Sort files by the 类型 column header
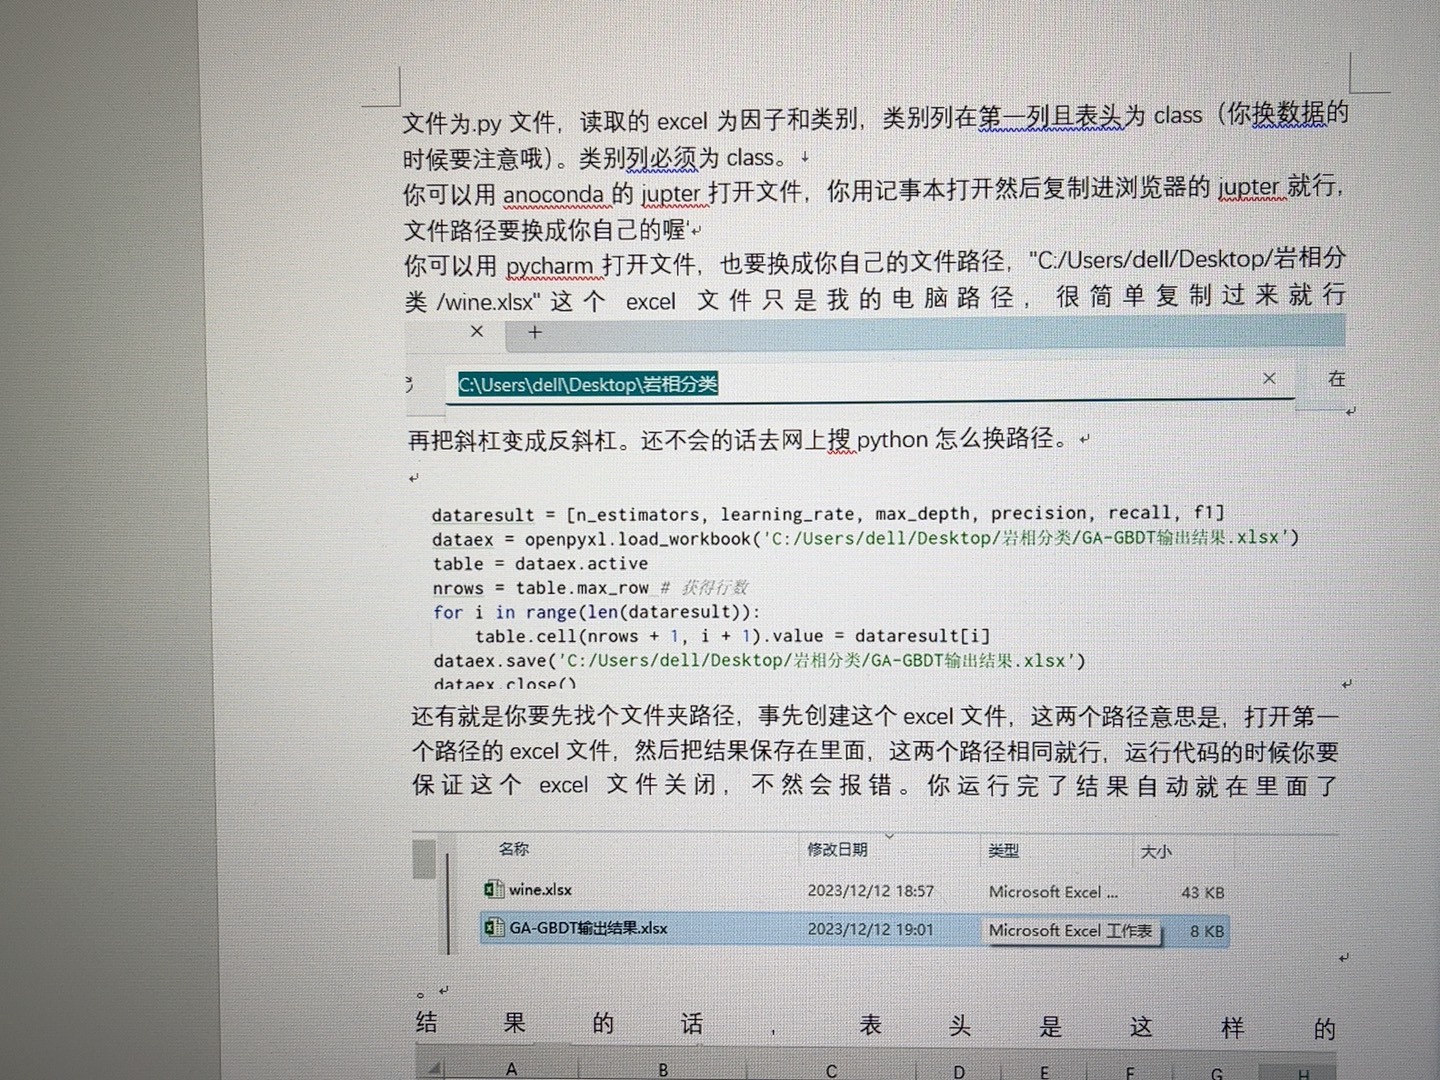1440x1080 pixels. point(1003,851)
